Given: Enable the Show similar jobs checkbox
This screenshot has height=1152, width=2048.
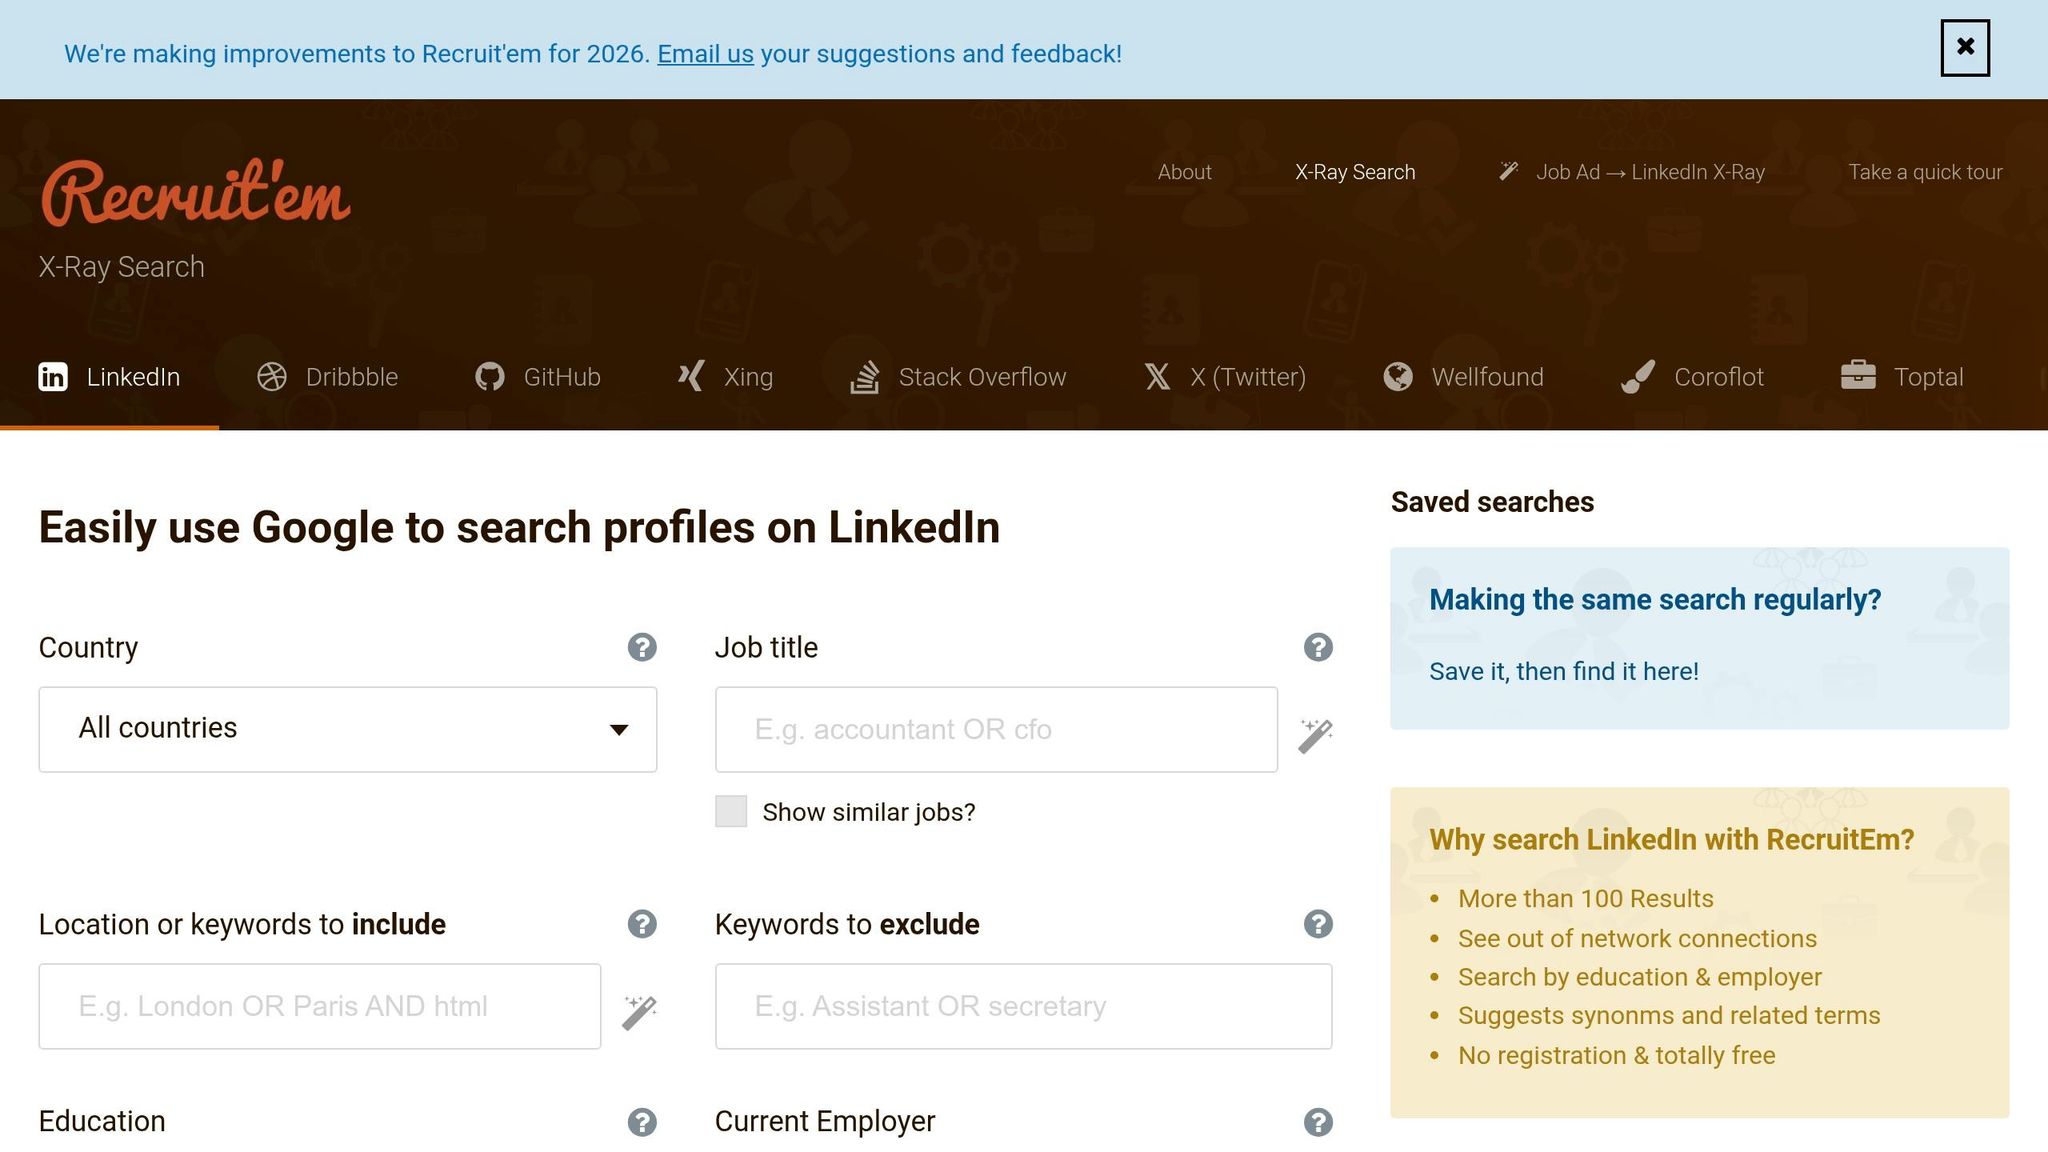Looking at the screenshot, I should coord(731,811).
